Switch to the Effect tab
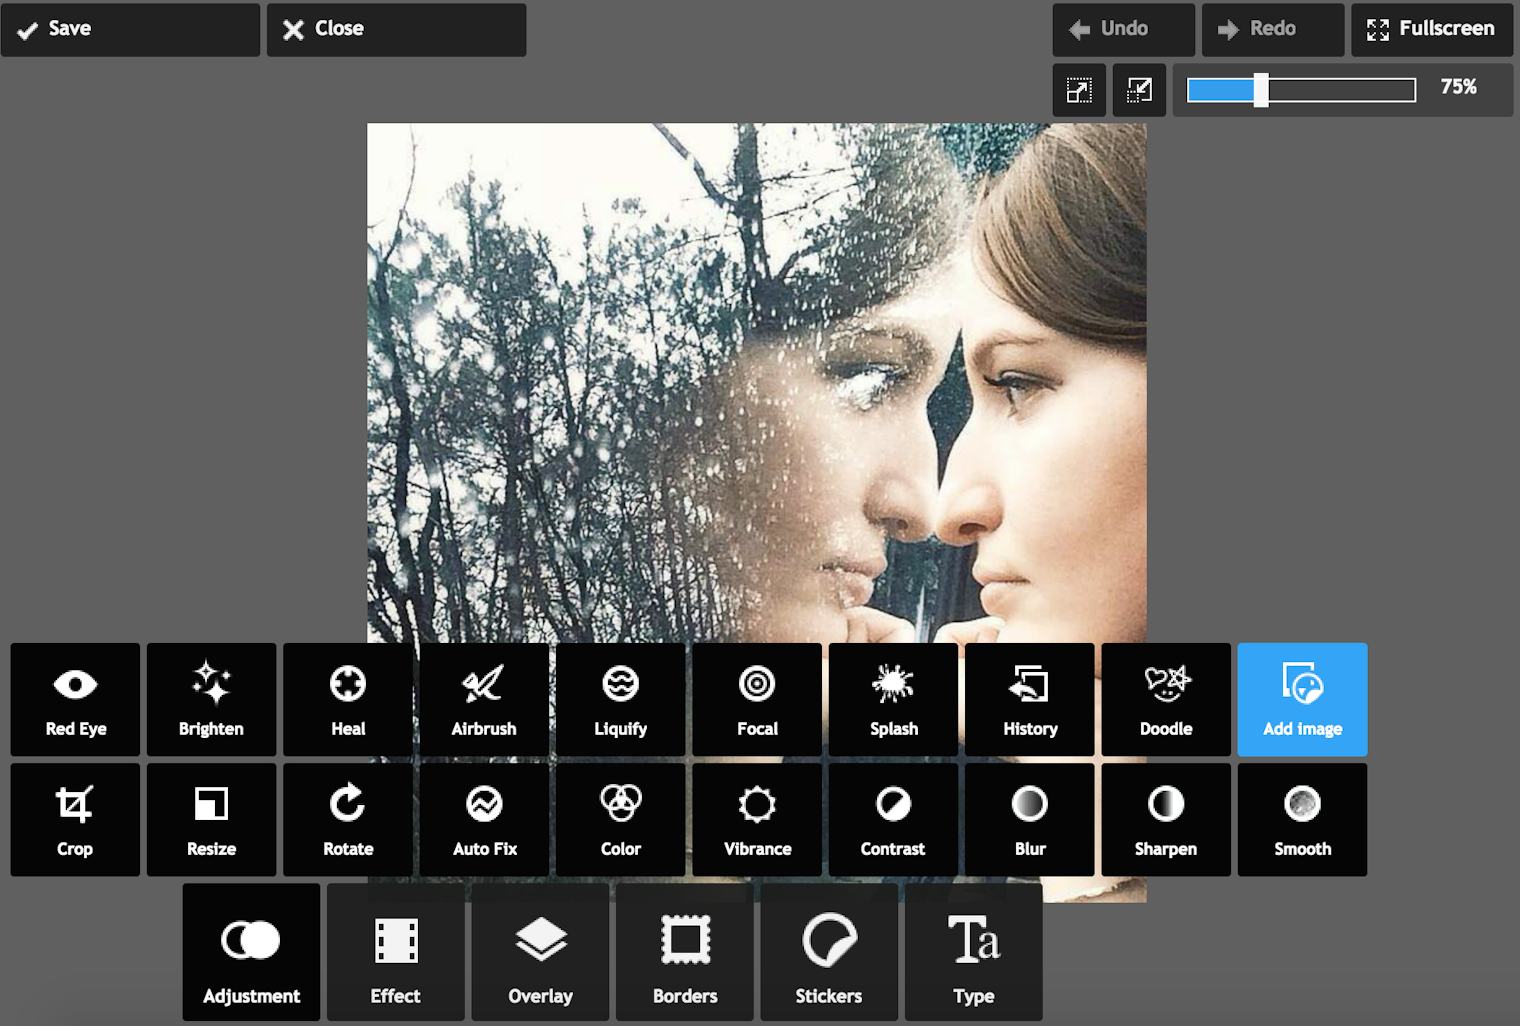Image resolution: width=1520 pixels, height=1026 pixels. tap(395, 952)
